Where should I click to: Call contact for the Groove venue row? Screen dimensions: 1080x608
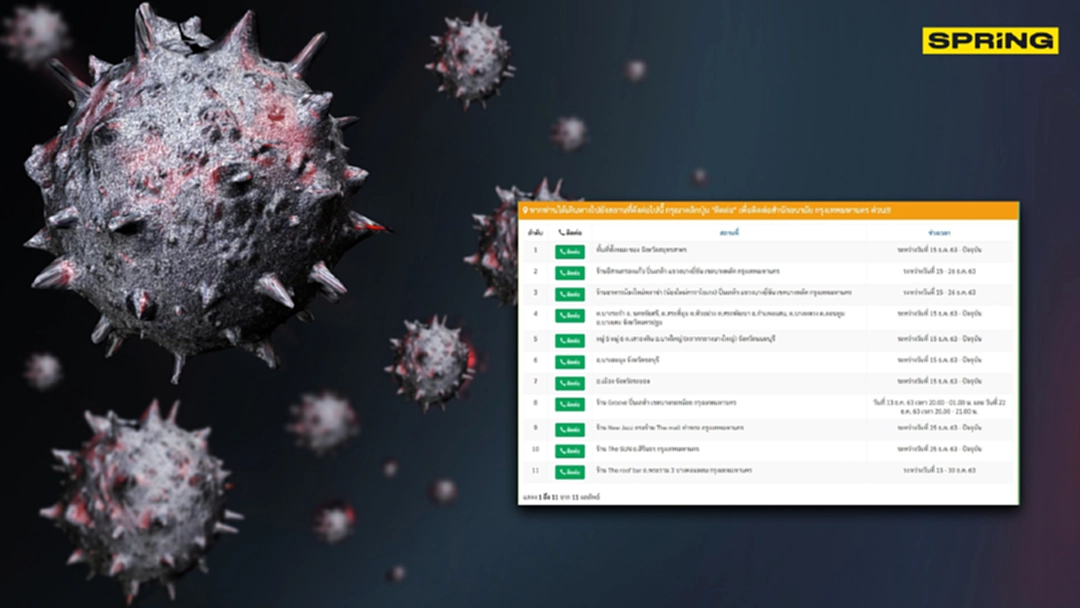tap(570, 404)
